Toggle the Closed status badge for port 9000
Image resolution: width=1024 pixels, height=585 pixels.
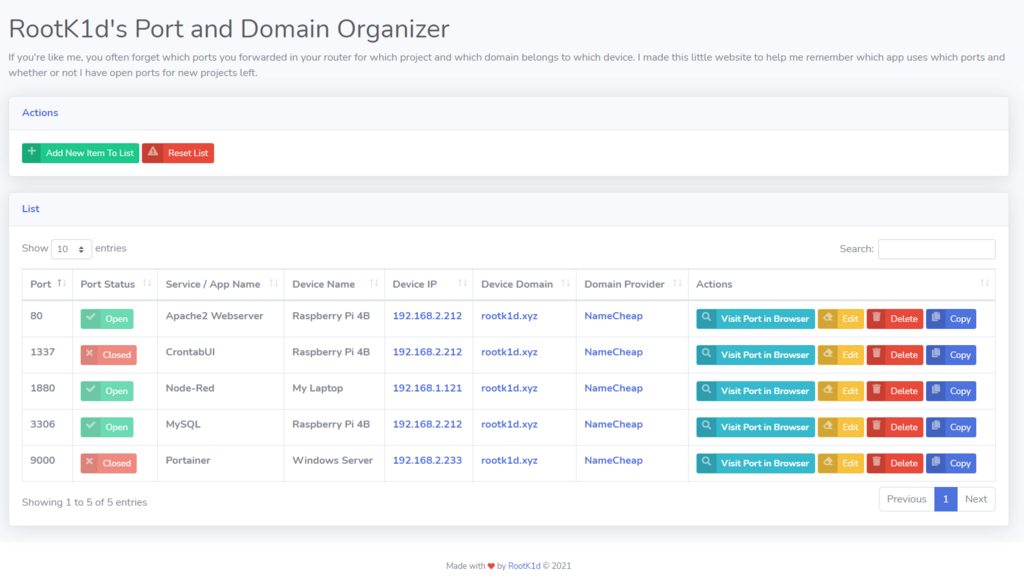pos(108,463)
